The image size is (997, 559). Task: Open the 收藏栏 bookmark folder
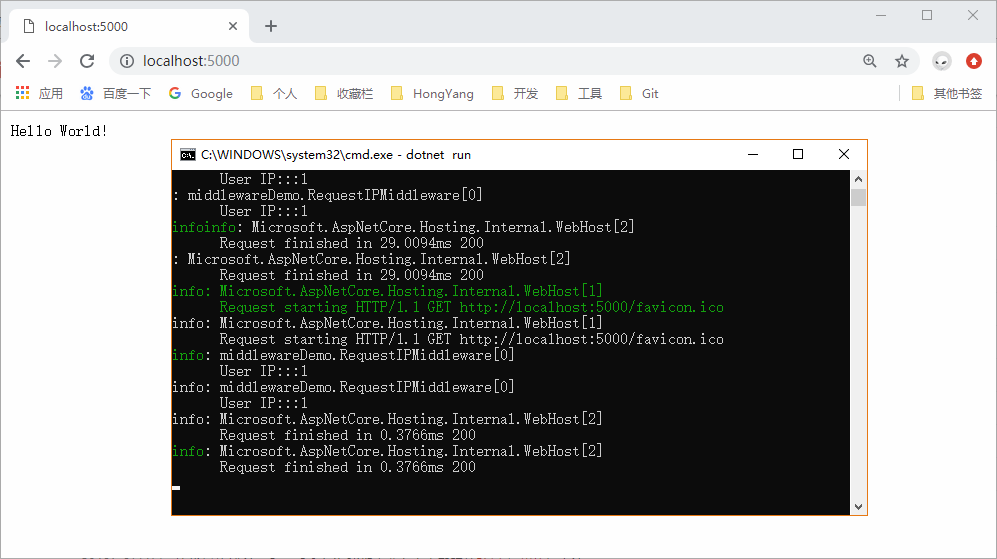344,93
